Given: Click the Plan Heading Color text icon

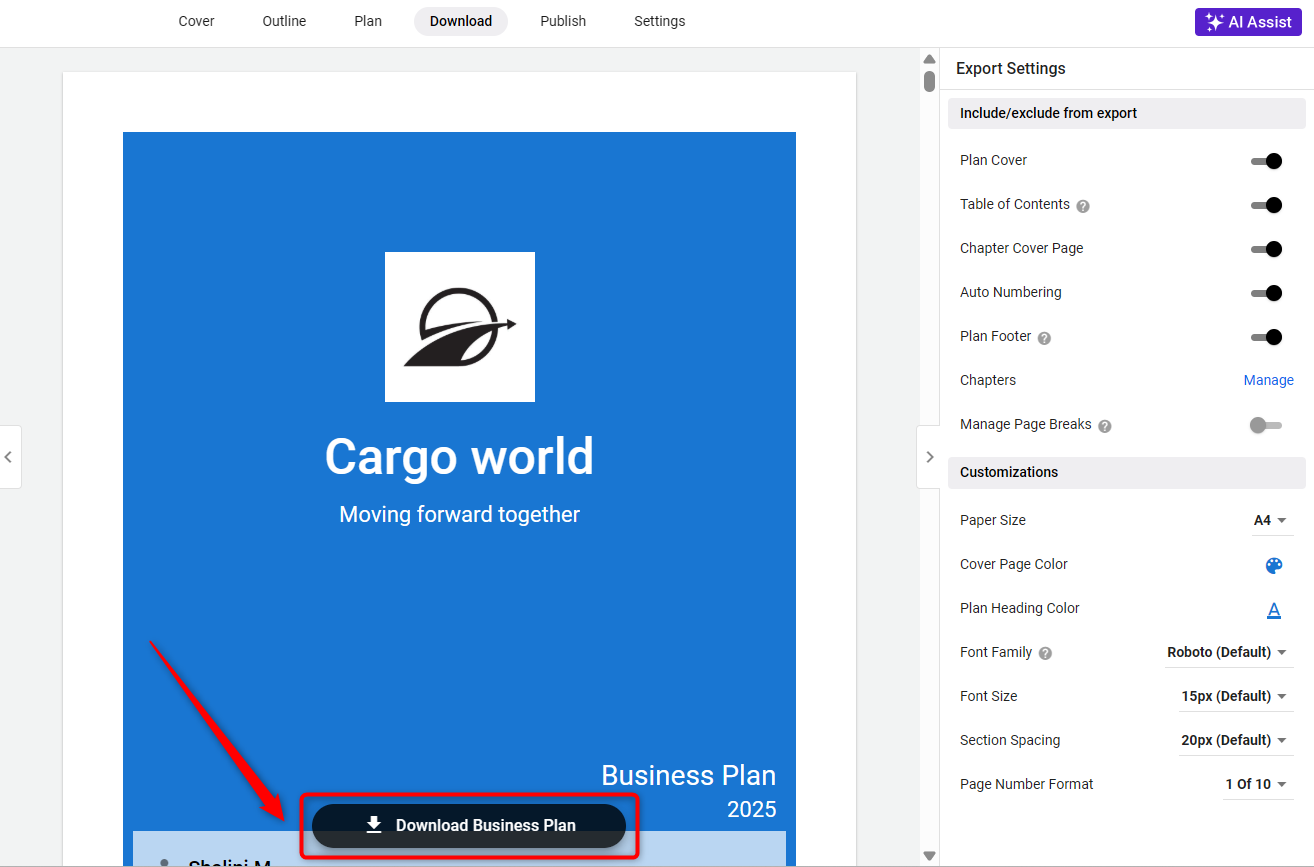Looking at the screenshot, I should (1274, 609).
